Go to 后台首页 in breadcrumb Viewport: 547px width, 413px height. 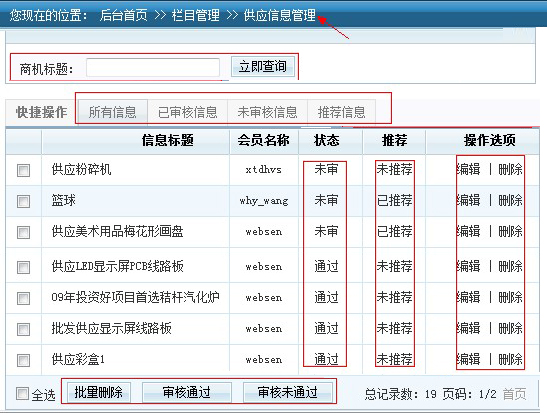123,15
